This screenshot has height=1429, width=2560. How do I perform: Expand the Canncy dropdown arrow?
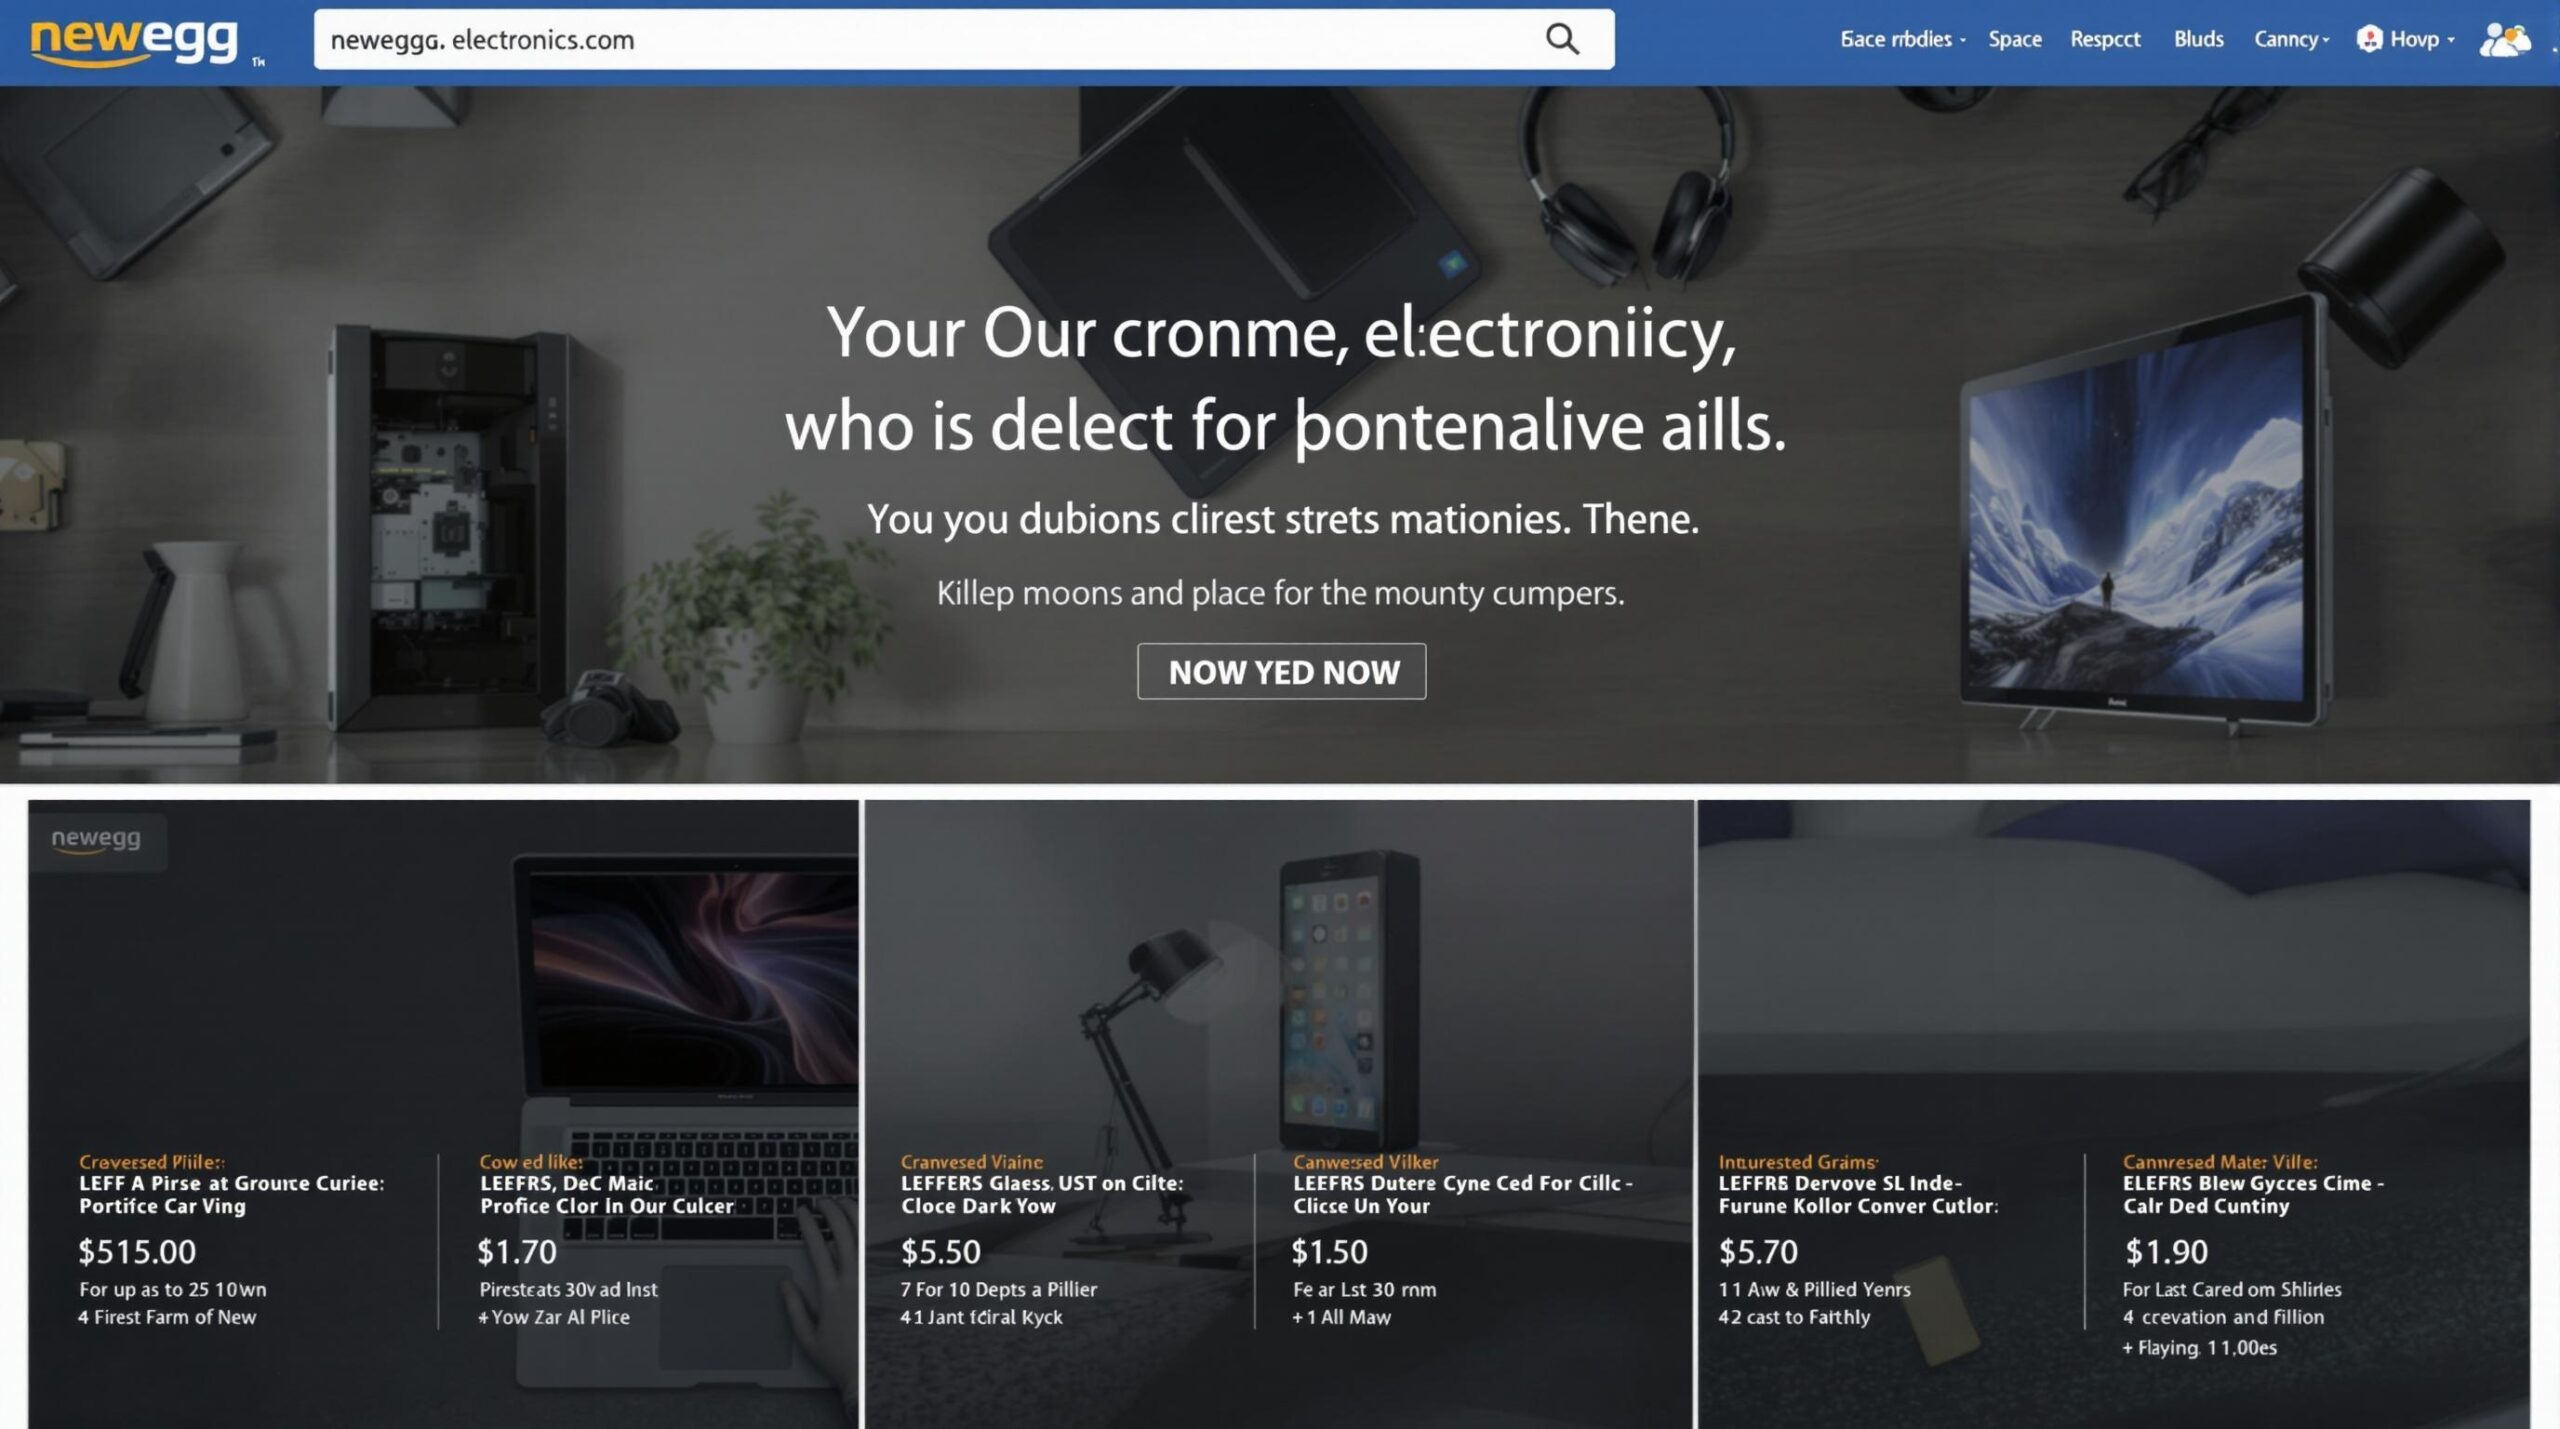coord(2326,40)
